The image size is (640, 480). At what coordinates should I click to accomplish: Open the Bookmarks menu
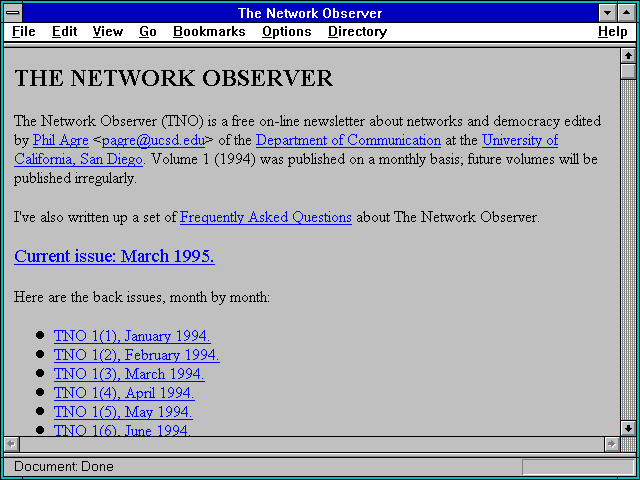(x=209, y=31)
